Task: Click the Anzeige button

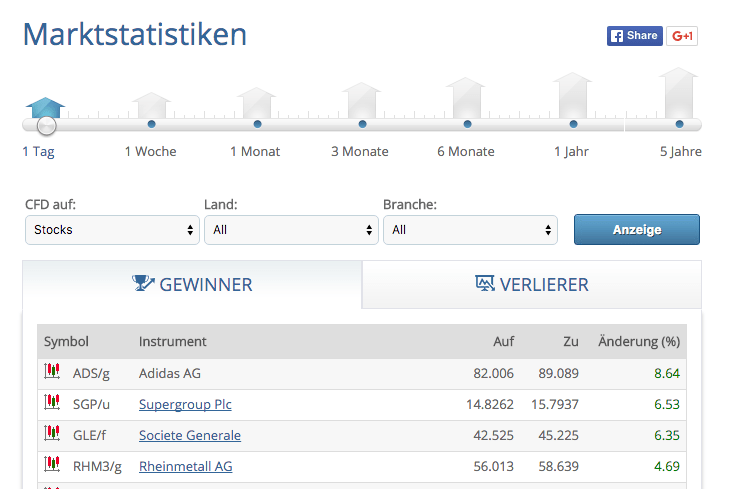Action: [x=637, y=230]
